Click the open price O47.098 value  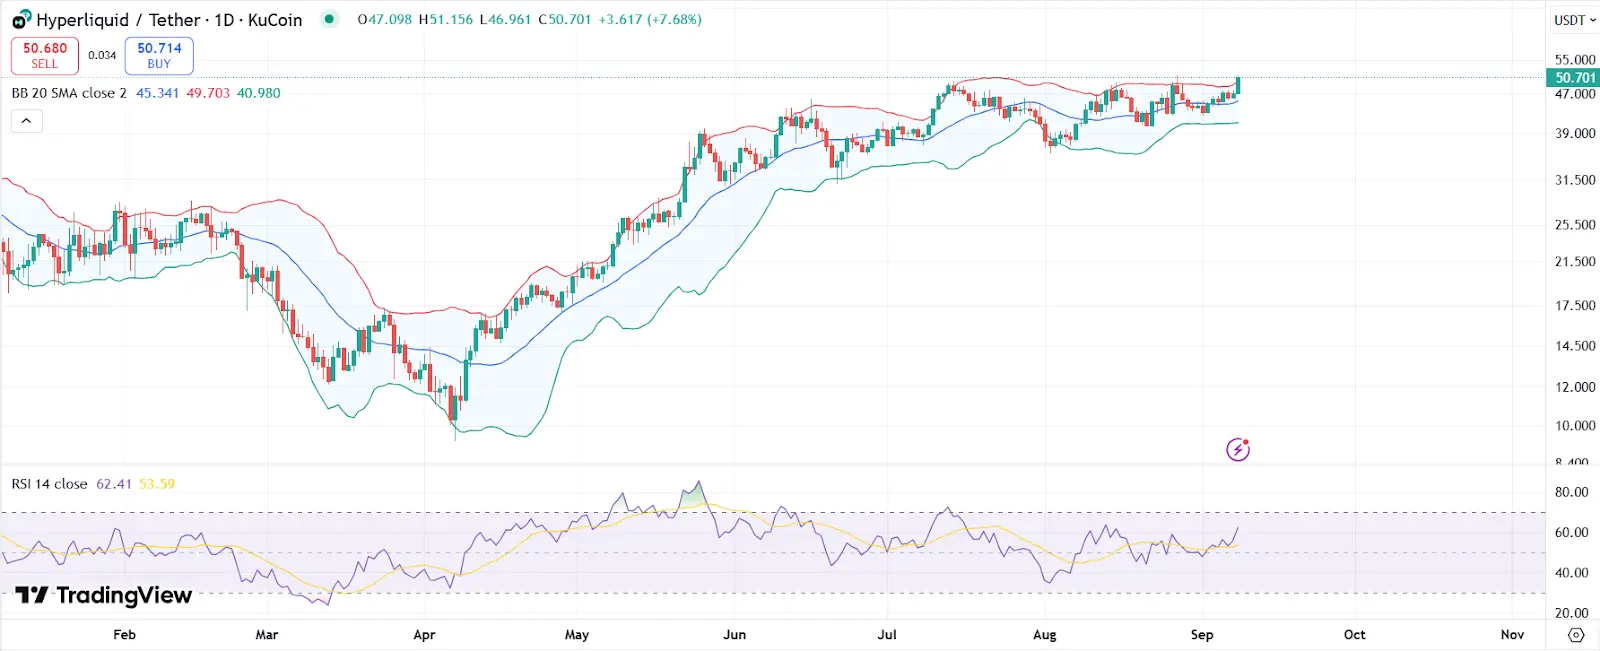point(385,20)
